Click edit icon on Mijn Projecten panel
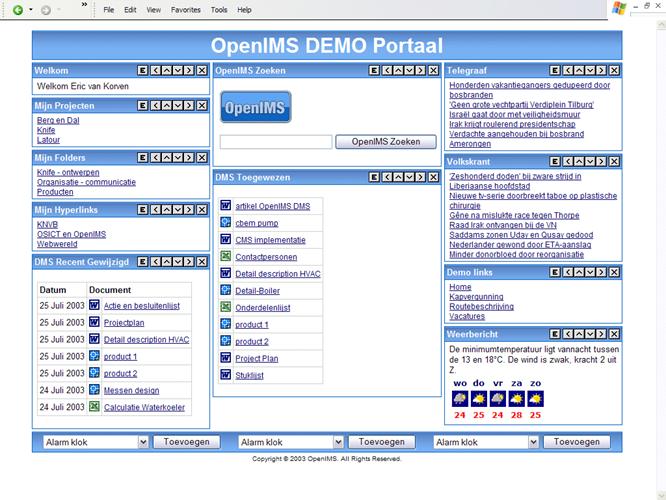The image size is (666, 500). (x=143, y=104)
